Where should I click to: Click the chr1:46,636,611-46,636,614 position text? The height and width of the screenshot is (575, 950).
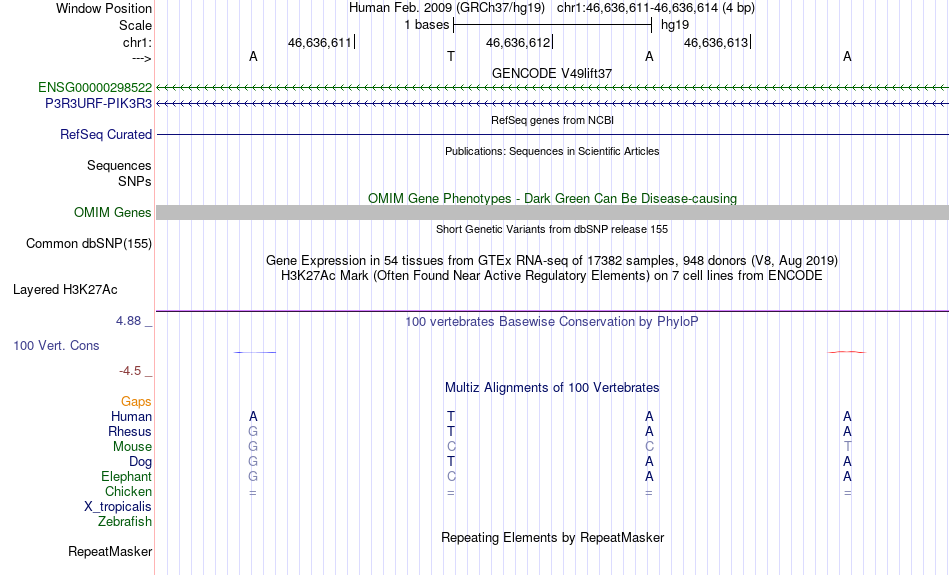tap(656, 8)
